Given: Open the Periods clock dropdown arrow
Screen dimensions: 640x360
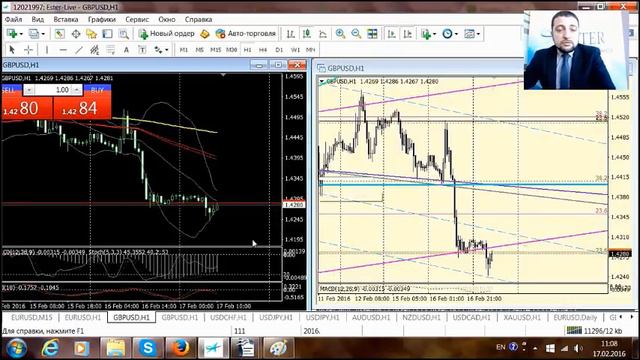Looking at the screenshot, I should pos(456,34).
